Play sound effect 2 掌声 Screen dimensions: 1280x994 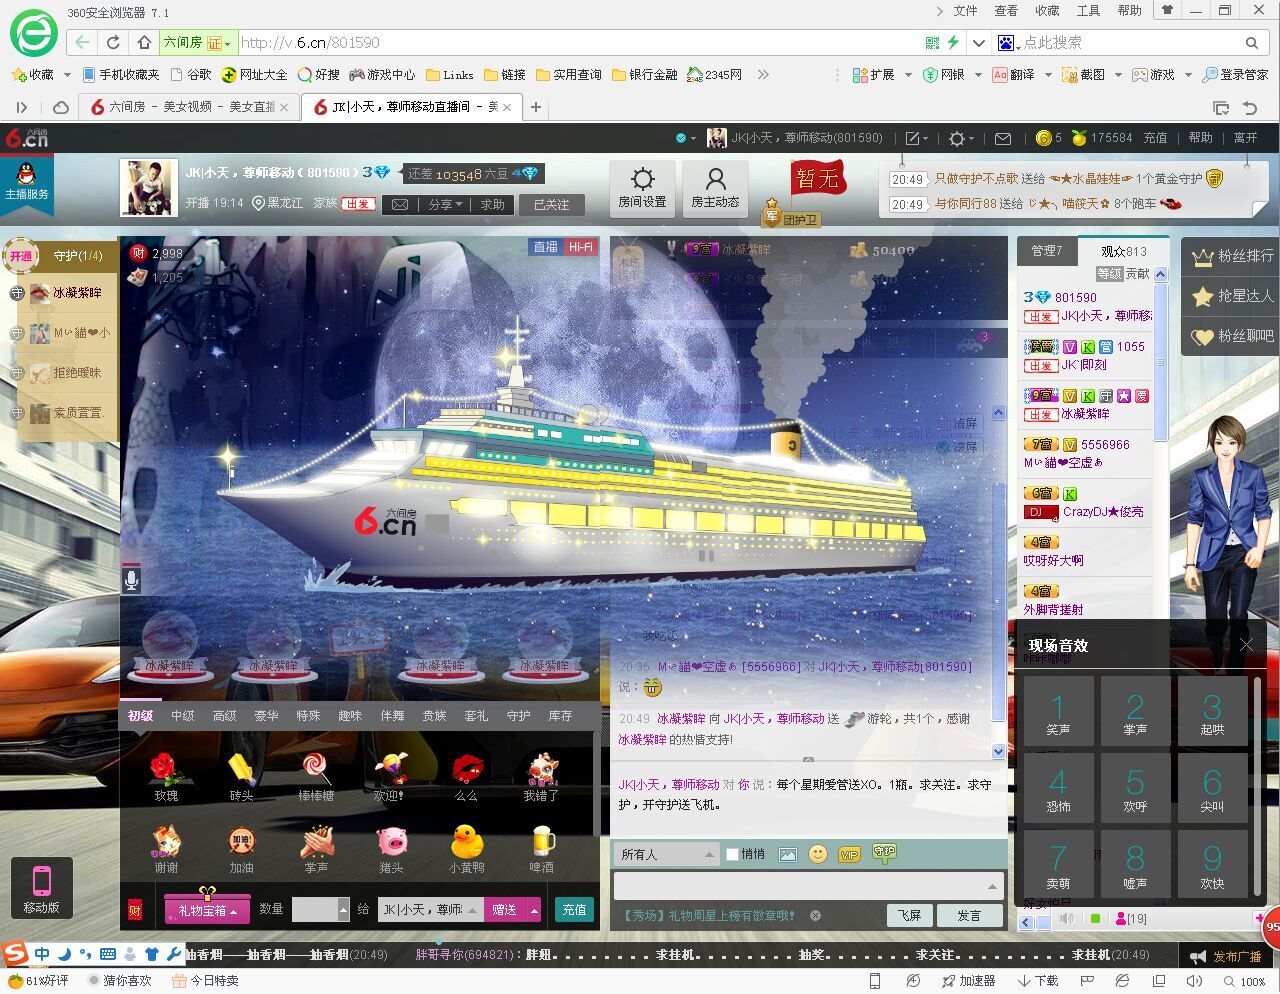(1135, 712)
